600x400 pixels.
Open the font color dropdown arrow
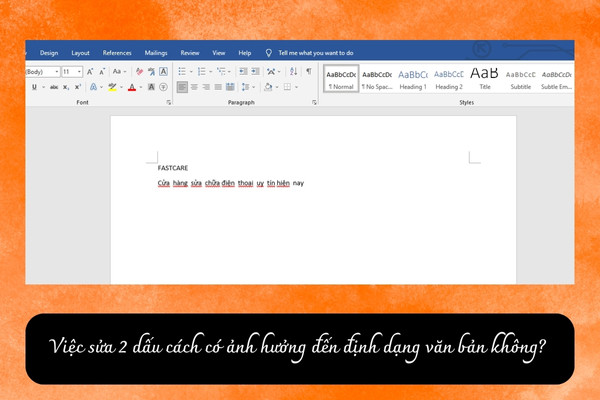tap(141, 87)
